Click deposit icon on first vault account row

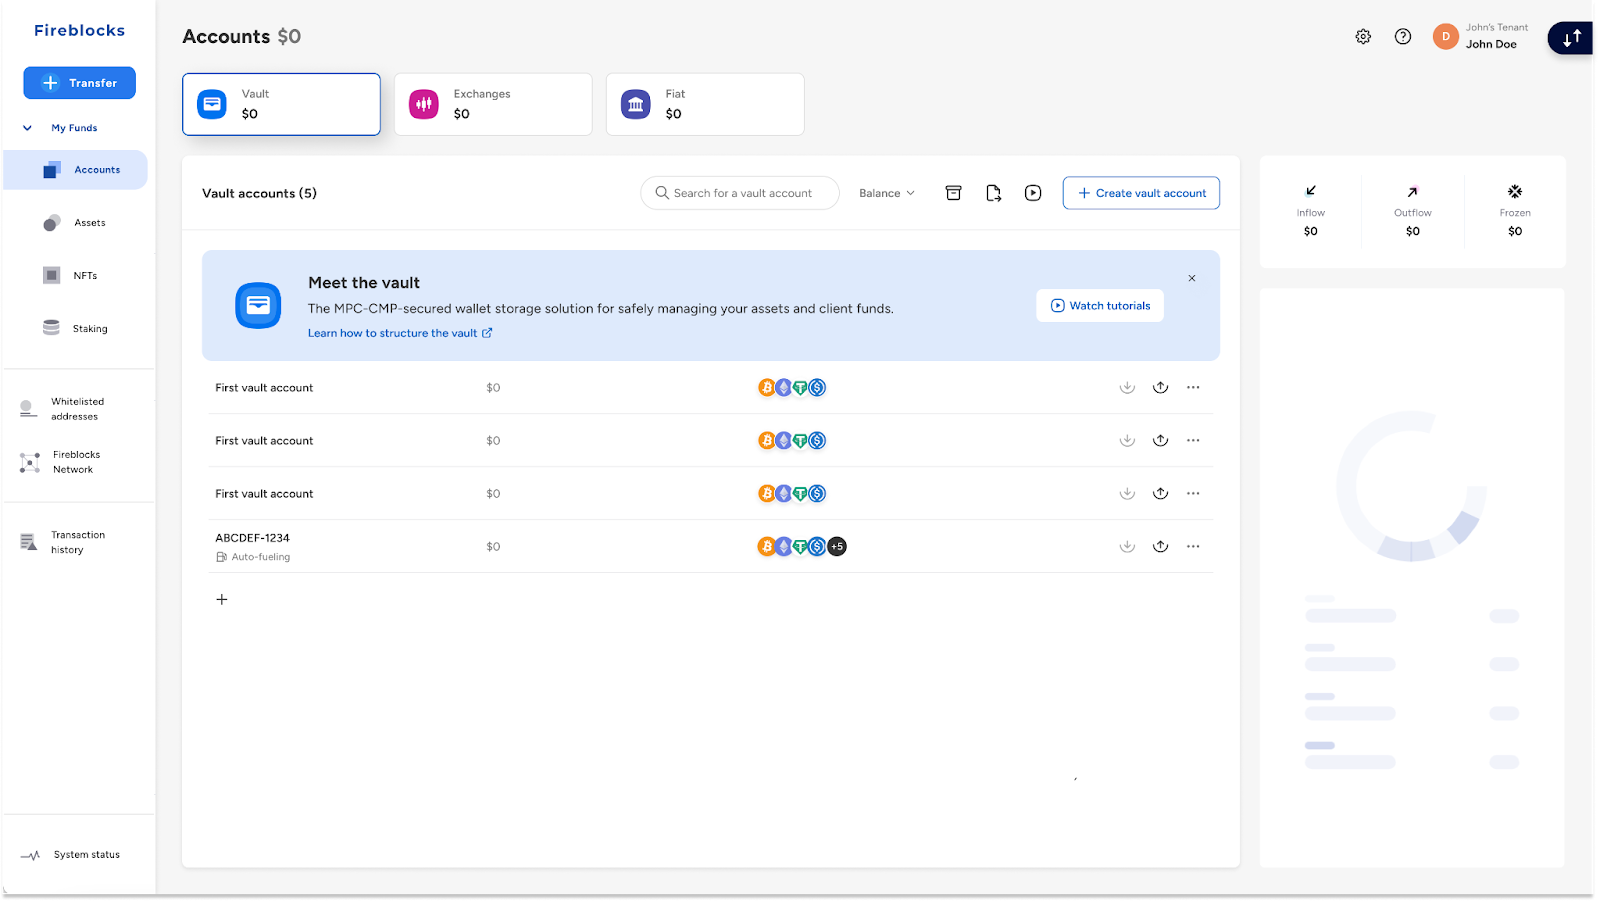pyautogui.click(x=1127, y=388)
